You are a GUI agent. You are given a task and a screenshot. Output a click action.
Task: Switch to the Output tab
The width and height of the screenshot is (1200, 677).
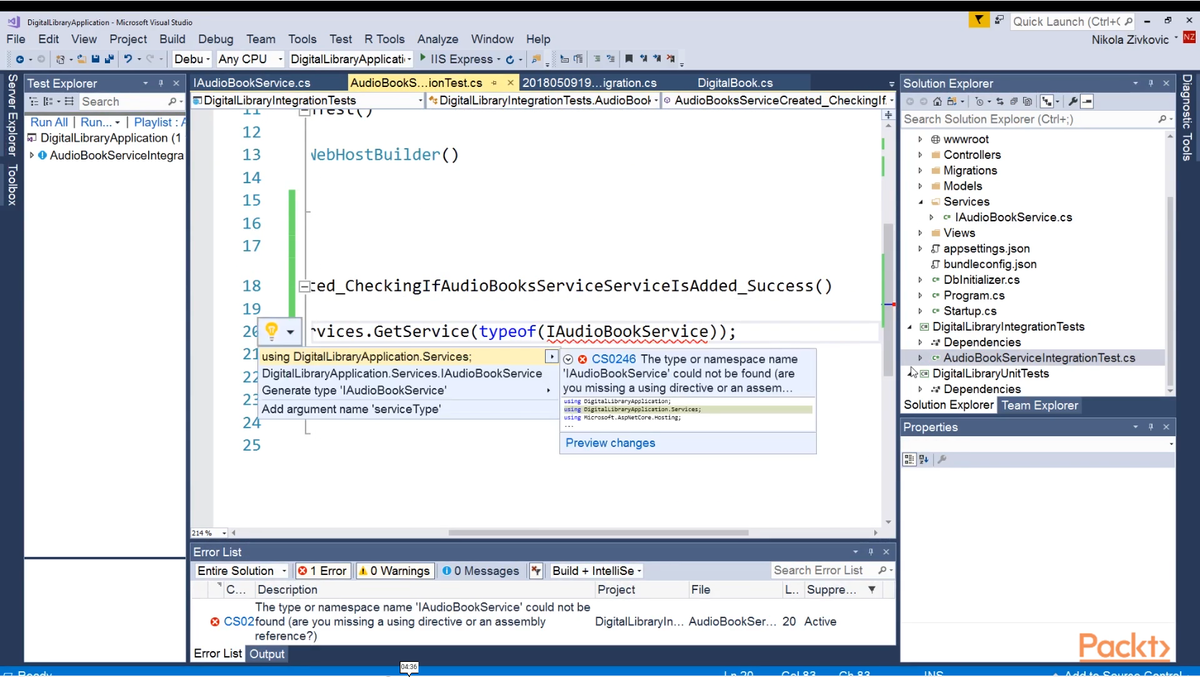tap(267, 654)
